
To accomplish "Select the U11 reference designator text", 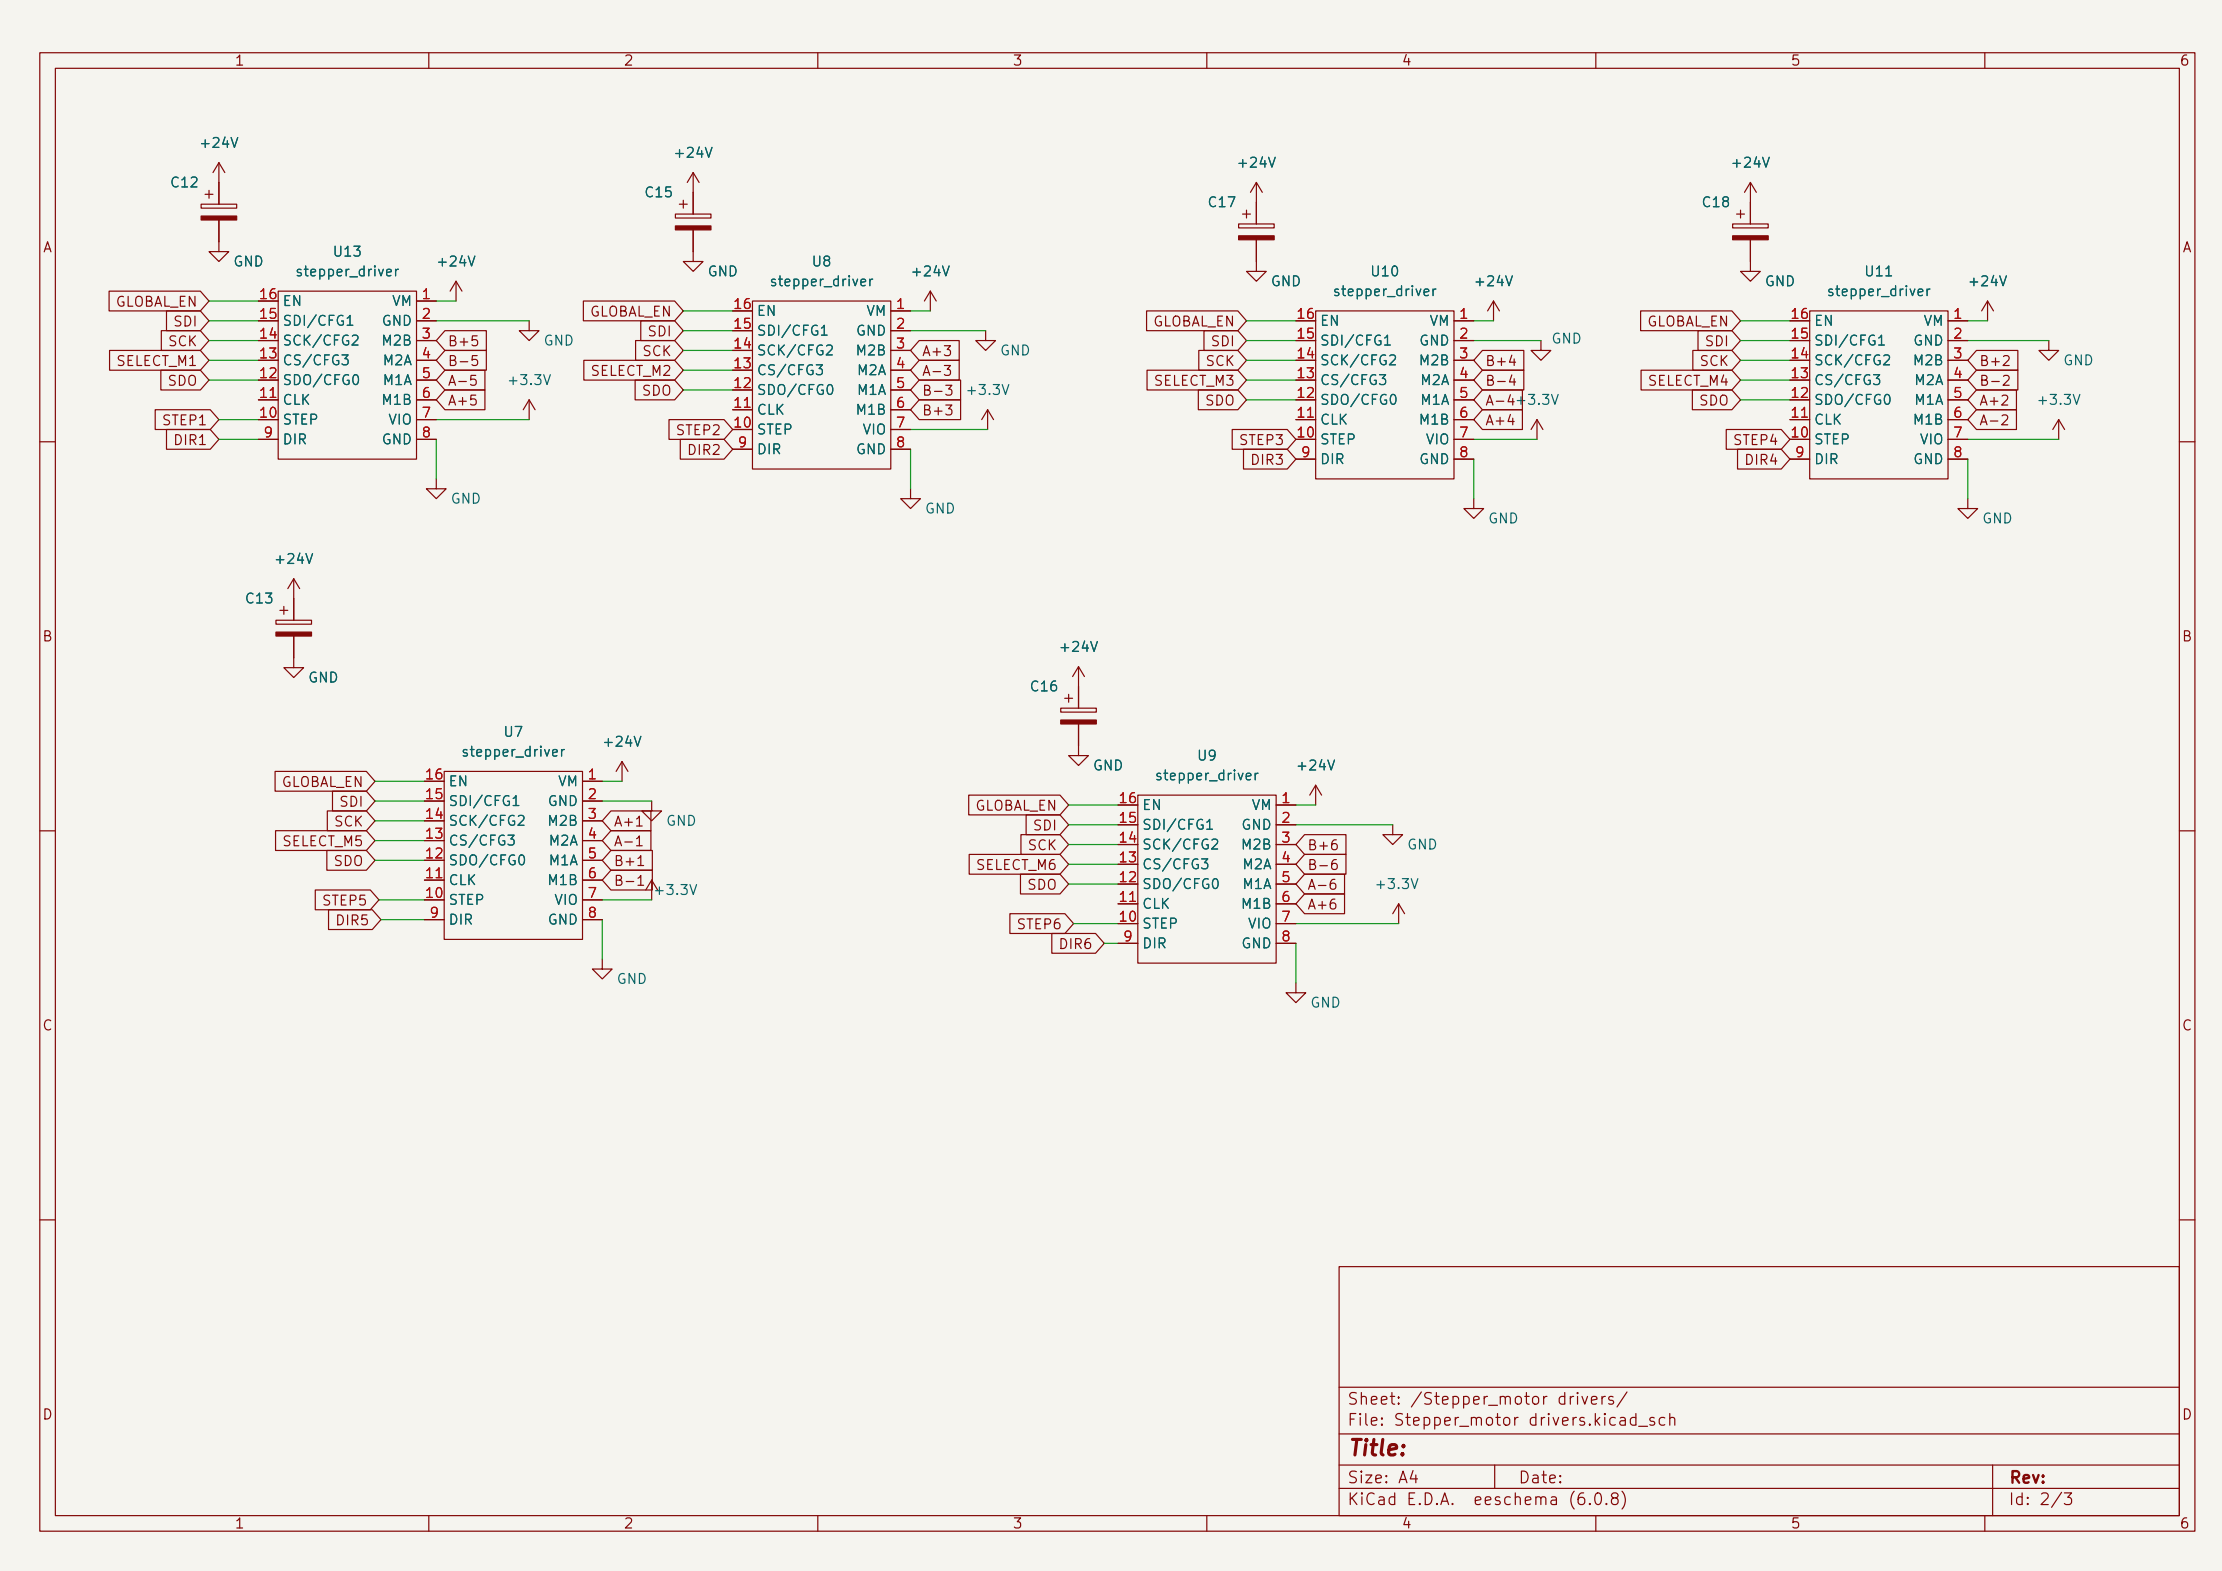I will point(1878,271).
